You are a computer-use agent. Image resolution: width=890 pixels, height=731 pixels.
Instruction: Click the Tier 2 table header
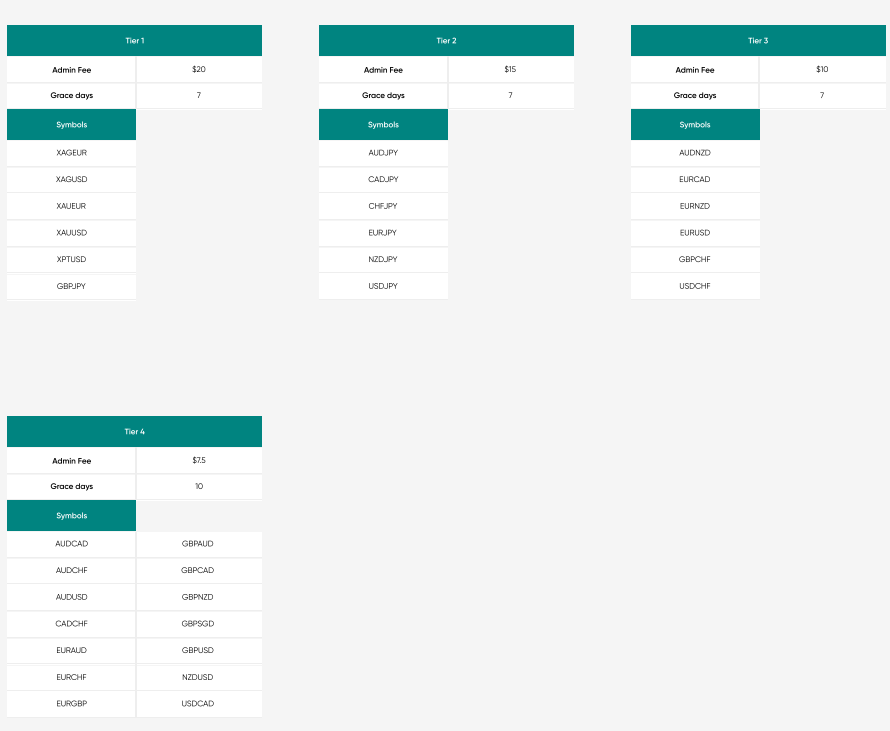(x=446, y=41)
